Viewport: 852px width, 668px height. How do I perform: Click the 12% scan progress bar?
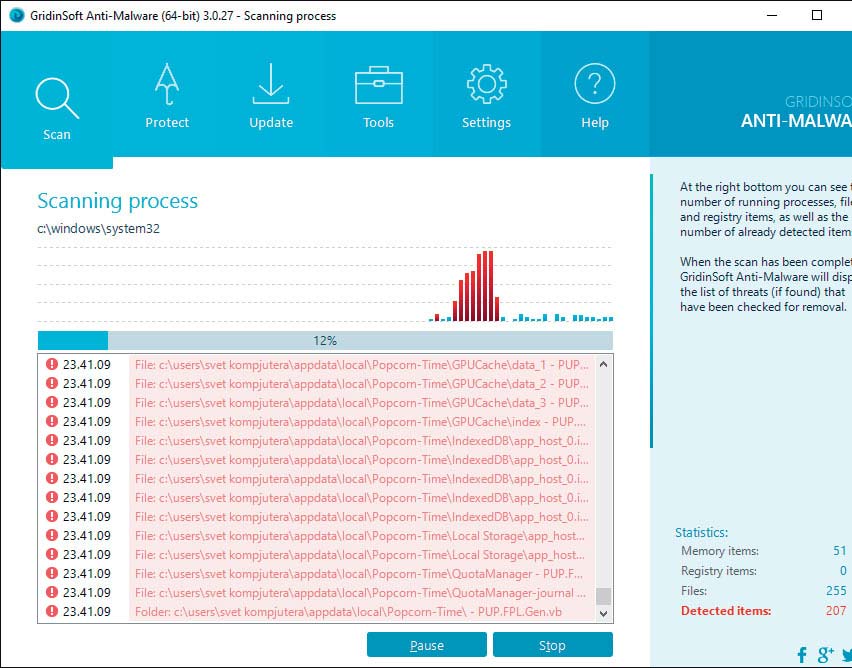click(x=325, y=341)
